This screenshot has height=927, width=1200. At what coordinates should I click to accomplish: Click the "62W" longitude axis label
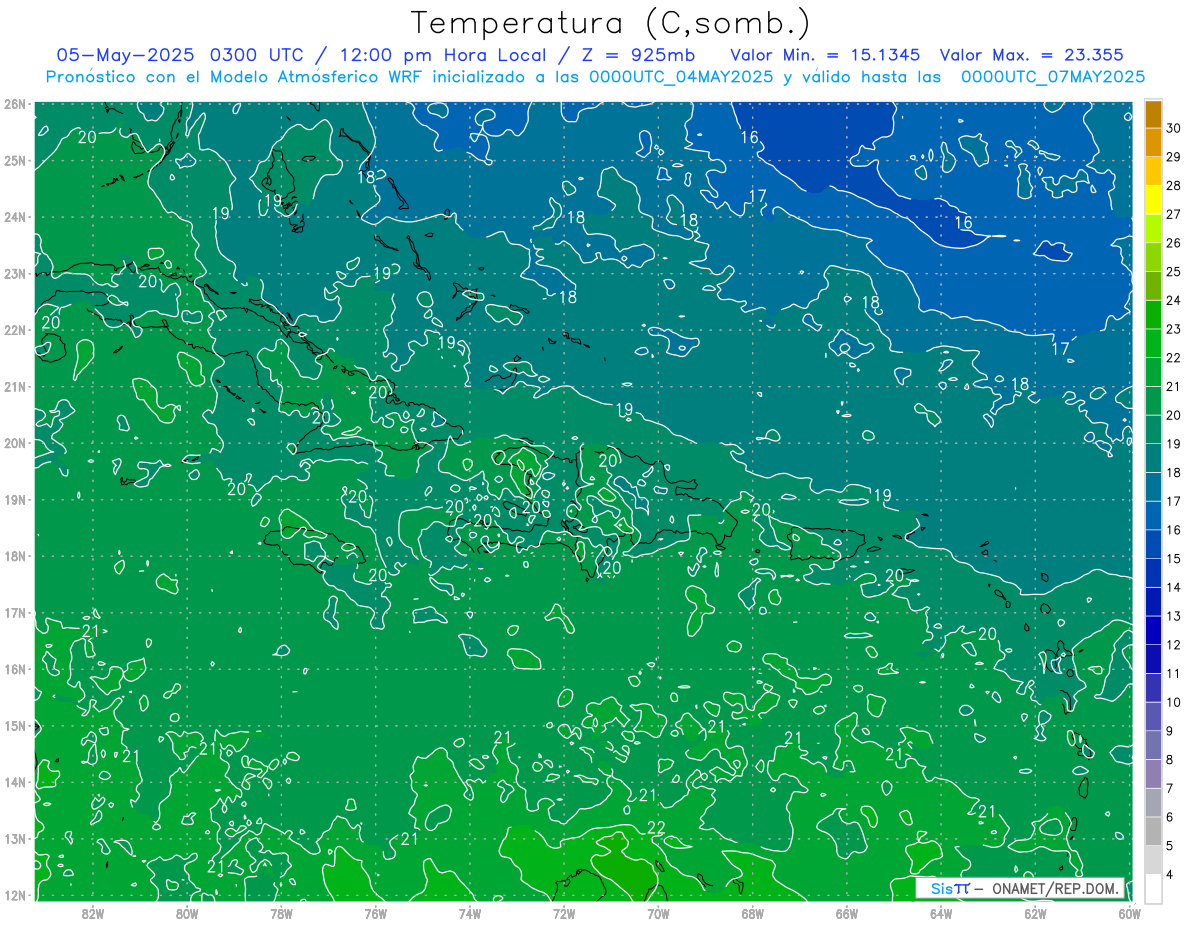pos(1035,912)
